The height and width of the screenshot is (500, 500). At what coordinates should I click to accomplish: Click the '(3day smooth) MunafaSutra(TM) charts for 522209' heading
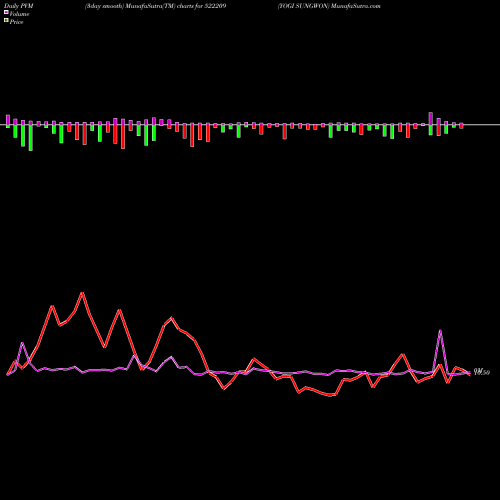(x=155, y=6)
